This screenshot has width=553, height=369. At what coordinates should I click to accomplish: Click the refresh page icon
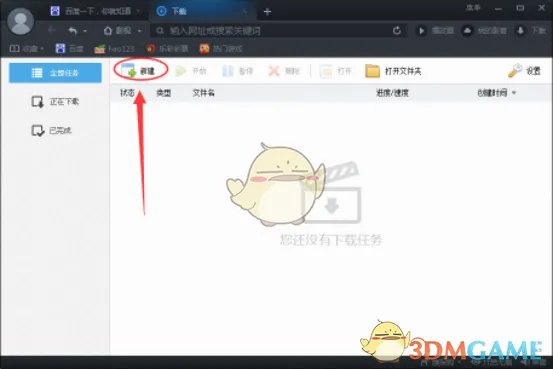click(397, 31)
